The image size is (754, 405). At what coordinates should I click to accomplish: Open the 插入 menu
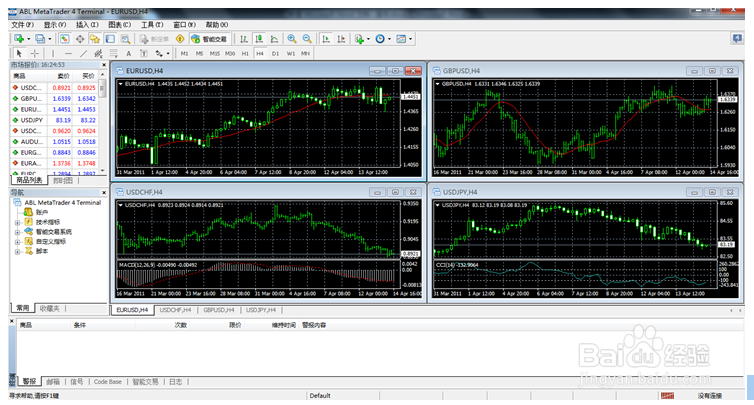point(87,25)
